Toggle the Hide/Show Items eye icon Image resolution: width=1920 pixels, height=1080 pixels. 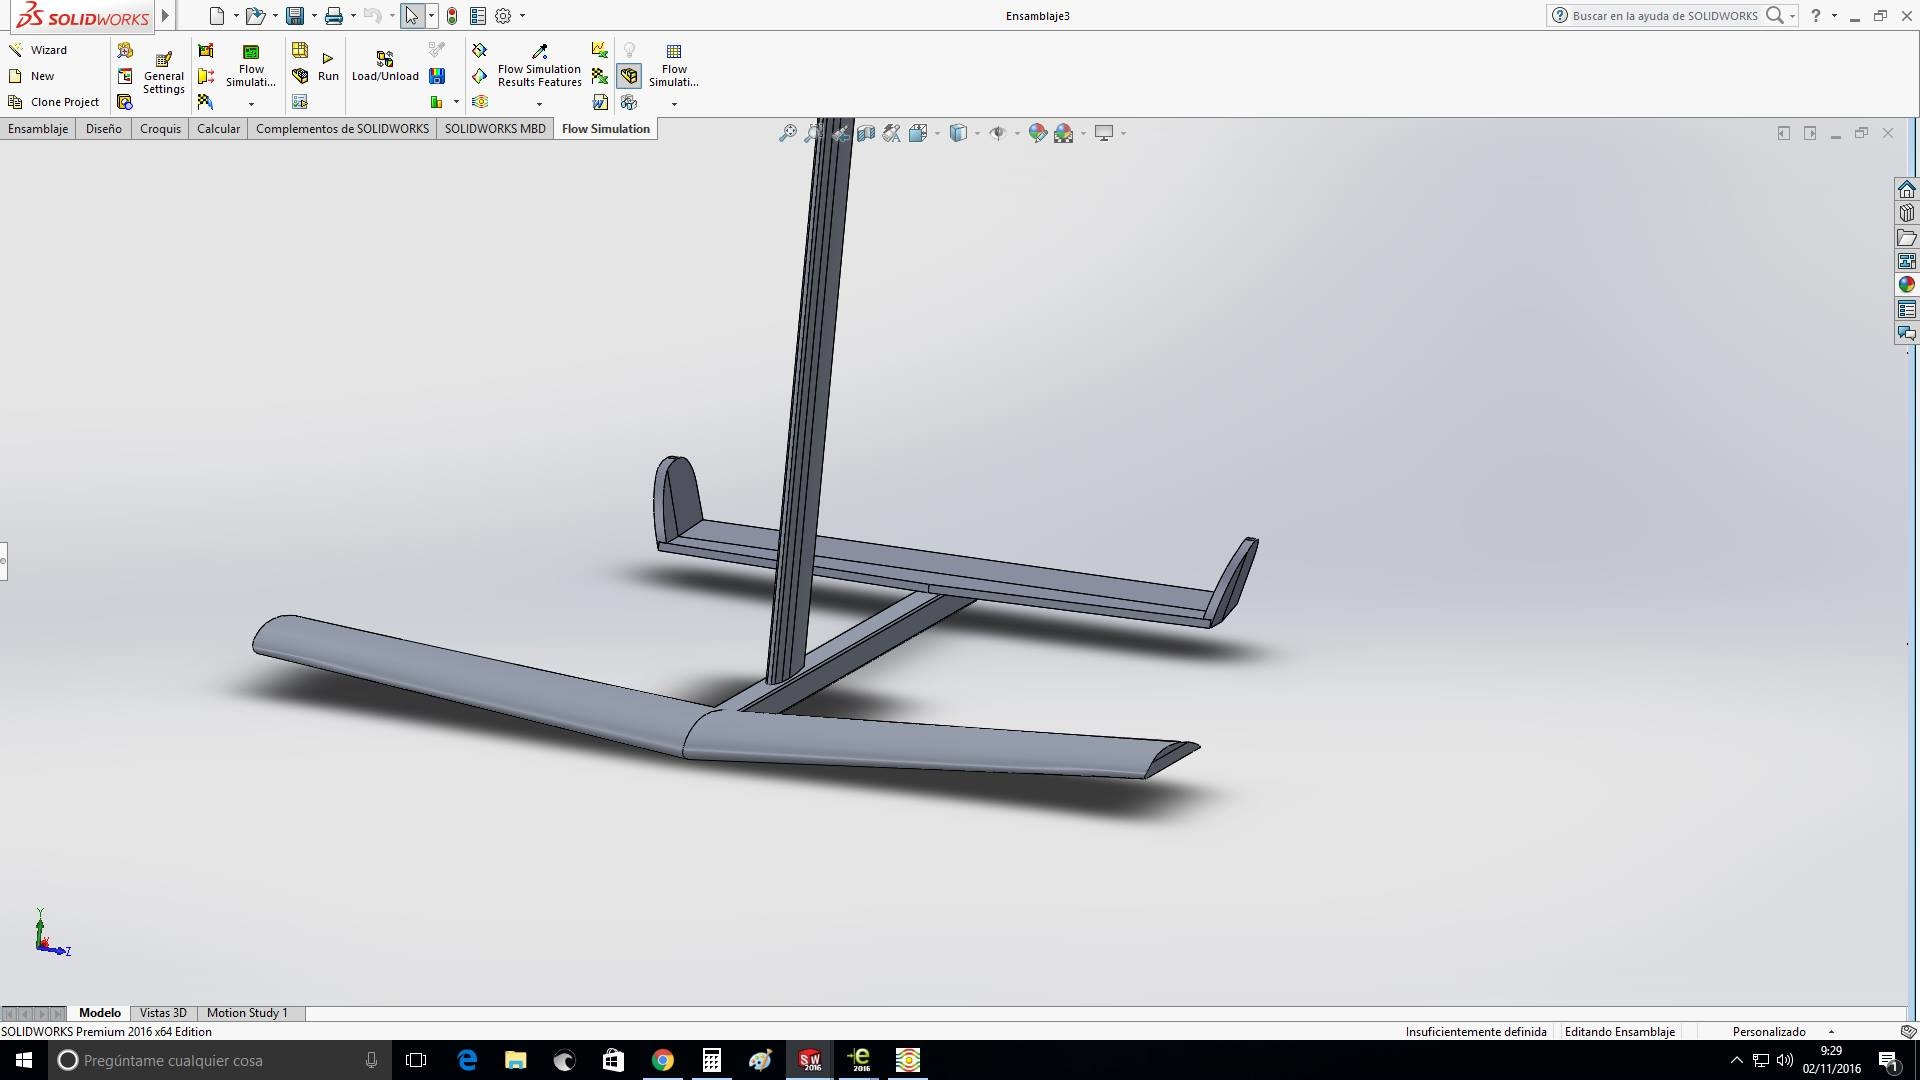pyautogui.click(x=997, y=133)
